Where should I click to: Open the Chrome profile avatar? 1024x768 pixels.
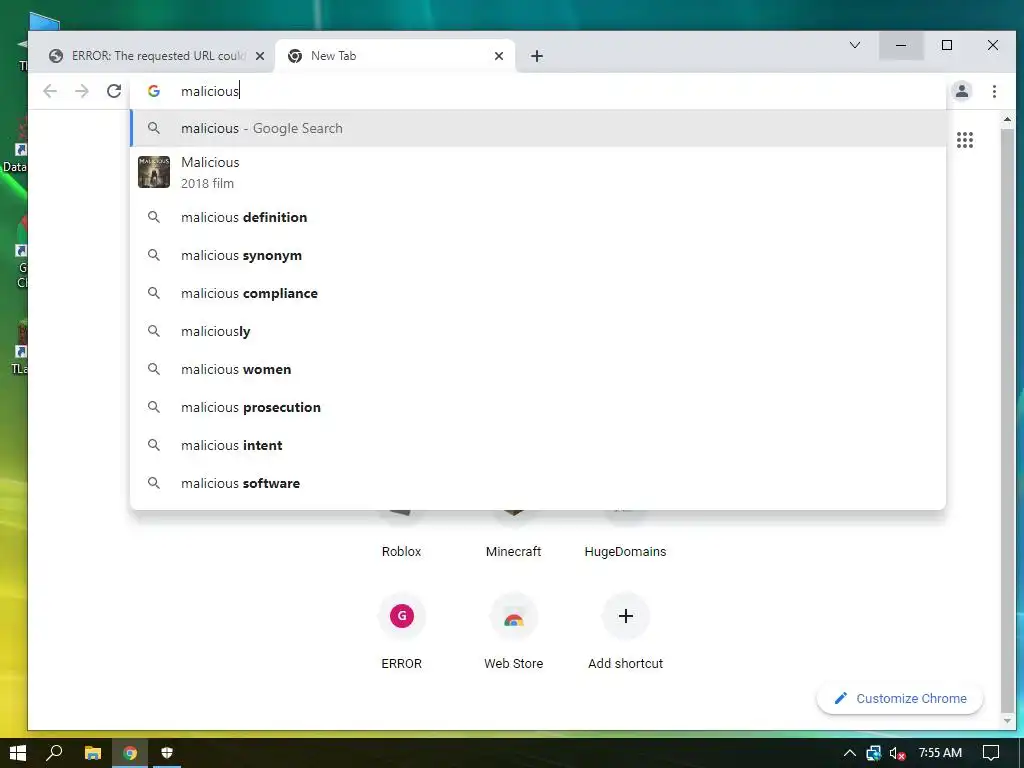(x=961, y=91)
